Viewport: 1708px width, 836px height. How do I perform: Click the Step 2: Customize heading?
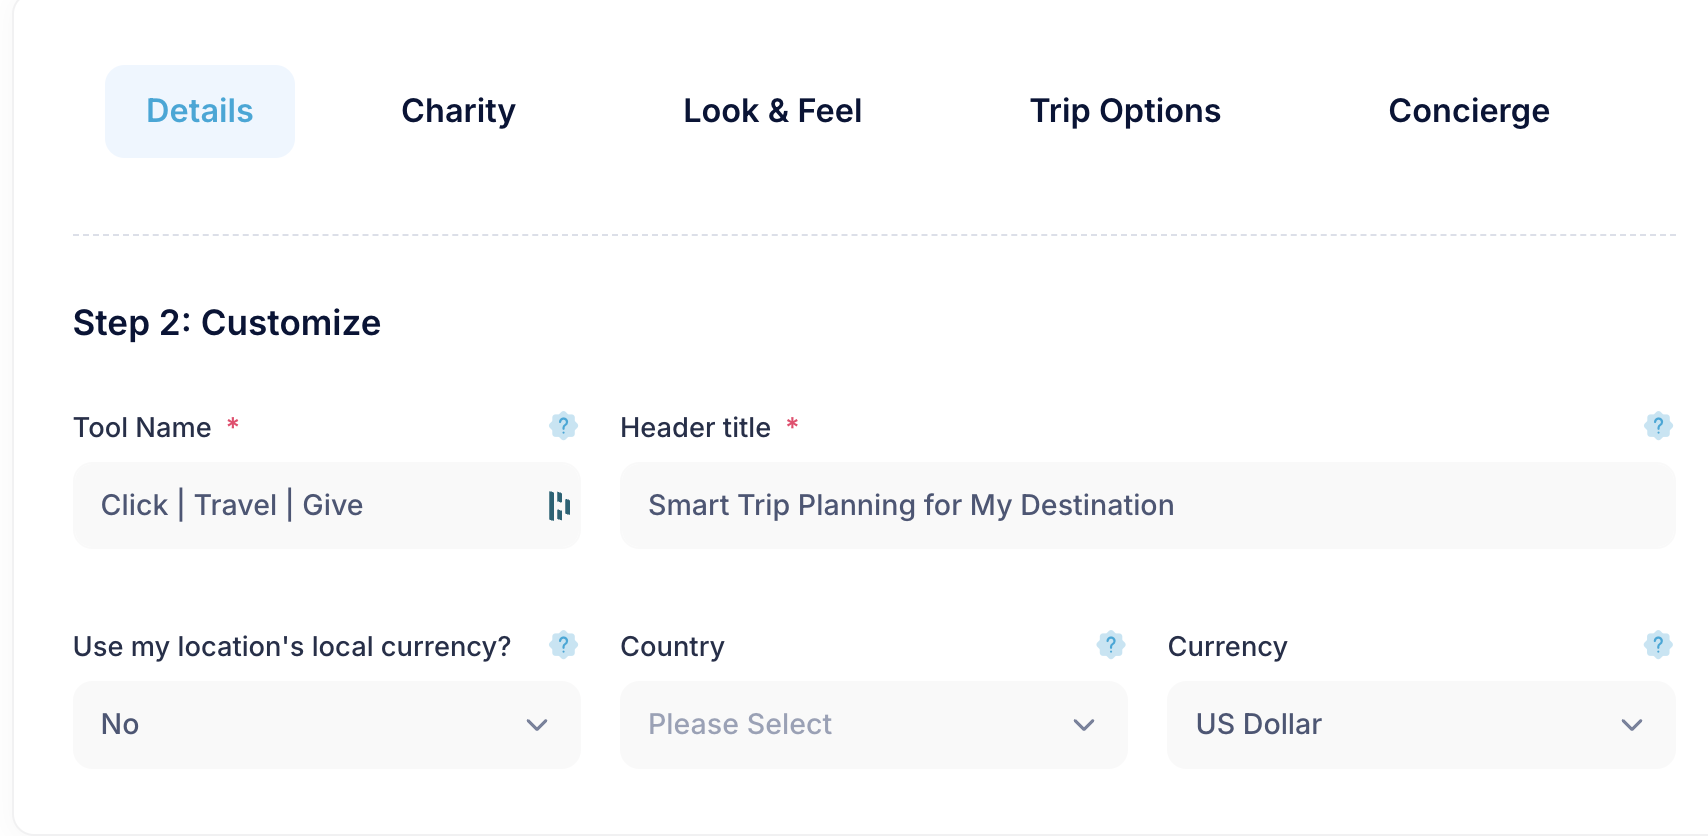click(x=227, y=323)
